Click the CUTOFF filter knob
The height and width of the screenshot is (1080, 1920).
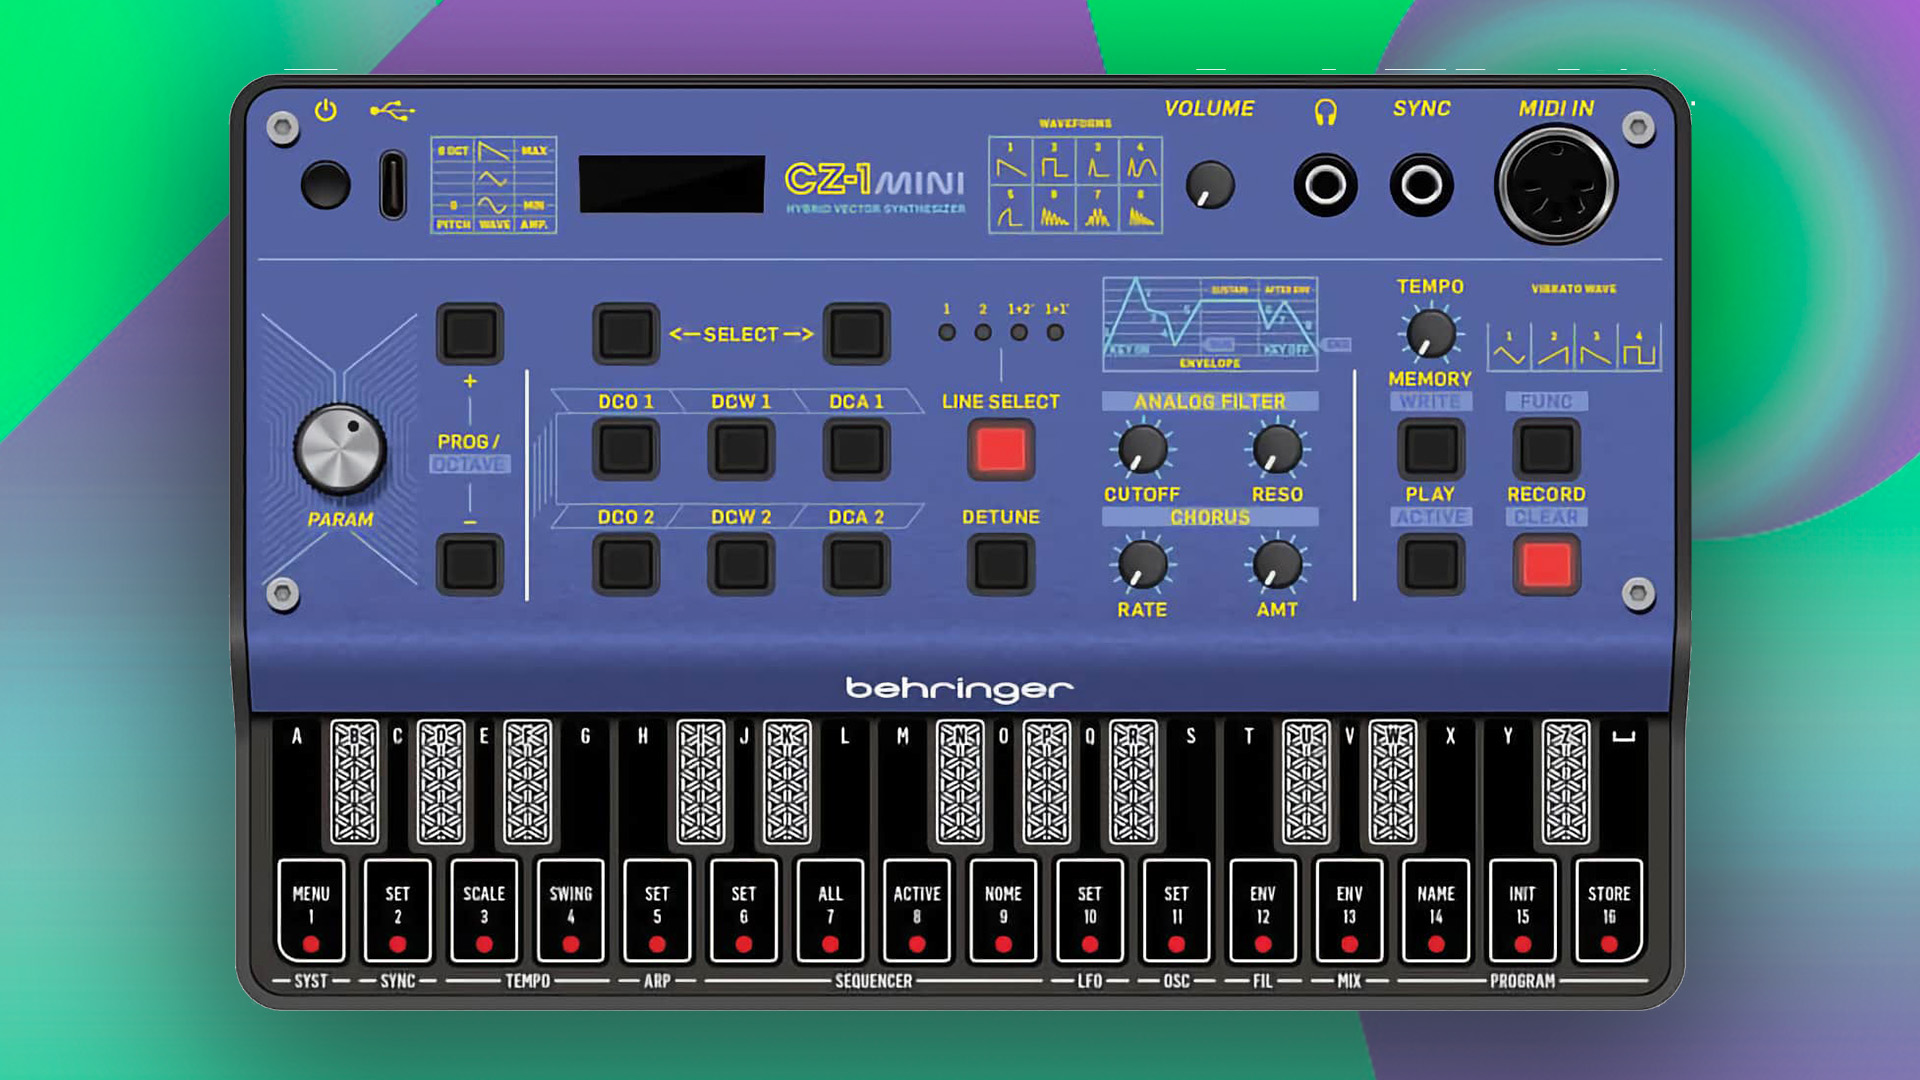(x=1142, y=449)
